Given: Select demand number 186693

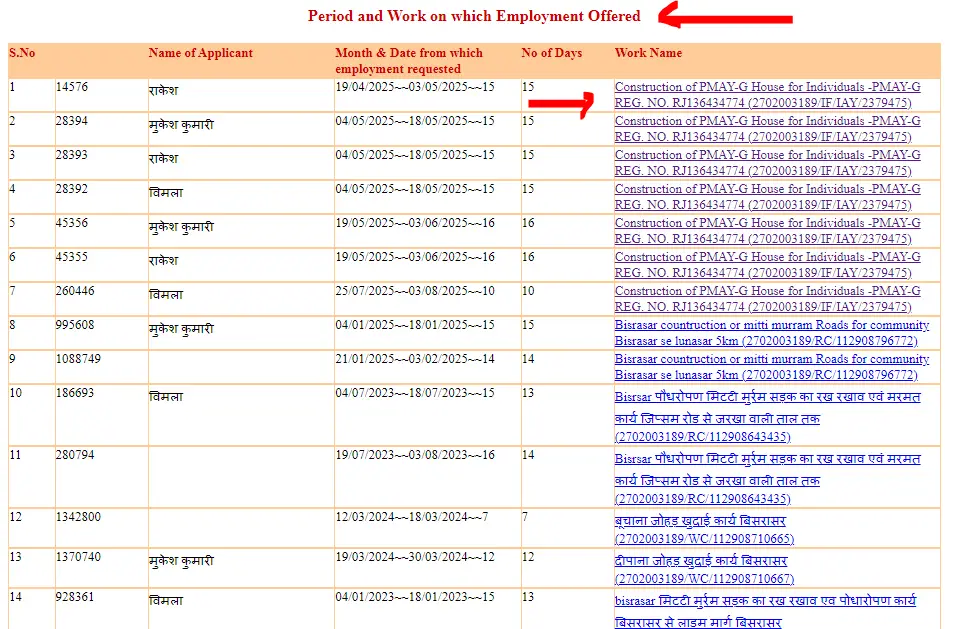Looking at the screenshot, I should pos(75,393).
